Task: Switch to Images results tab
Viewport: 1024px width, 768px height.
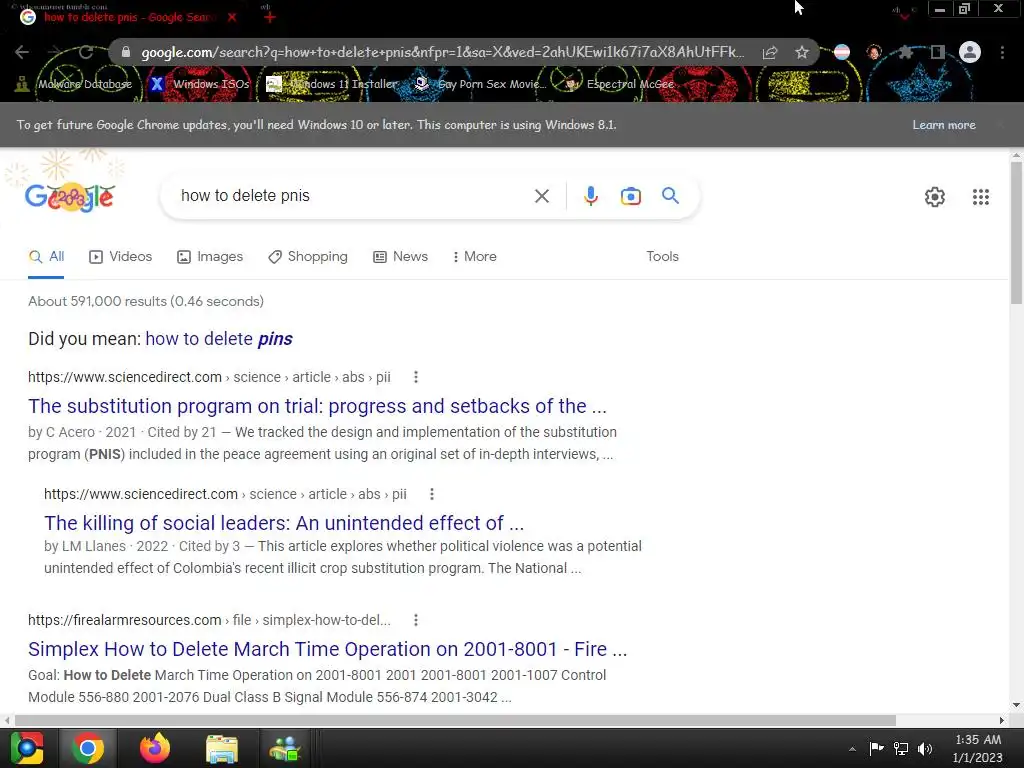Action: (210, 257)
